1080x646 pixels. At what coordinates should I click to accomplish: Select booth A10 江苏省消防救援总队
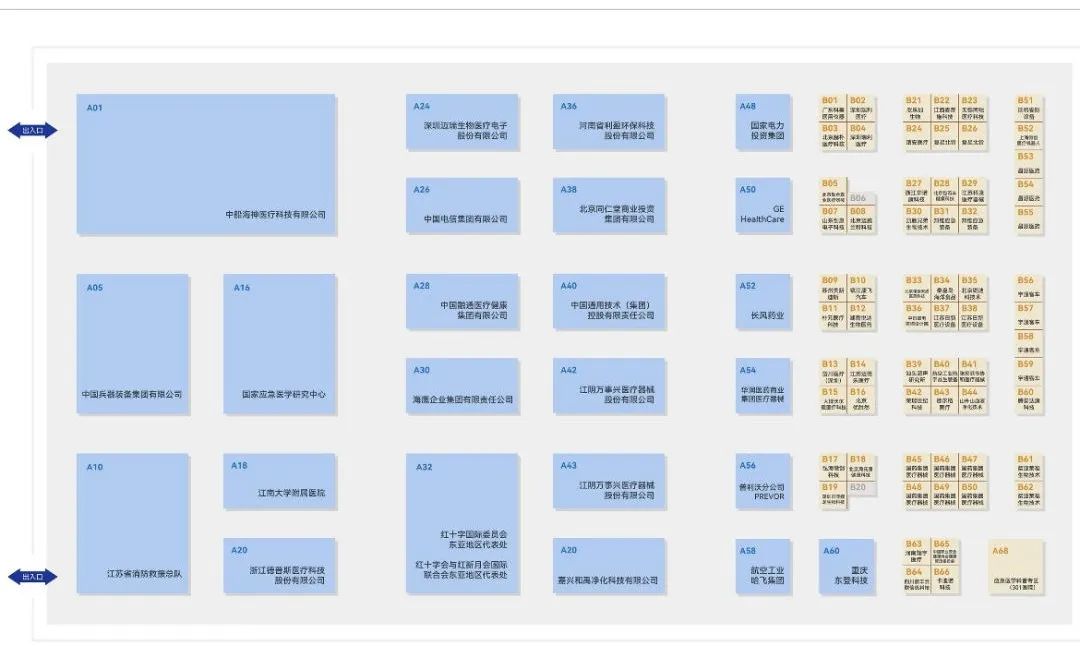[133, 523]
